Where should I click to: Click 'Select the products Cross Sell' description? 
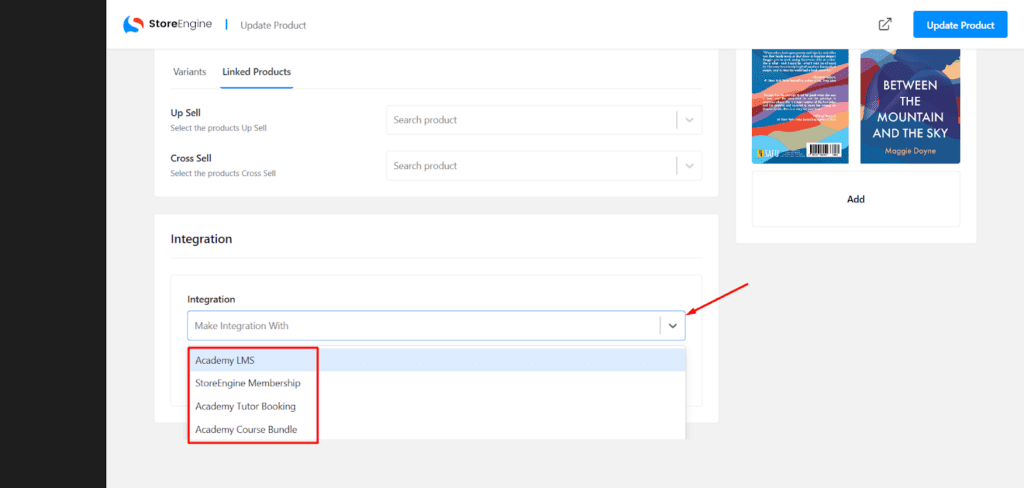click(x=223, y=174)
